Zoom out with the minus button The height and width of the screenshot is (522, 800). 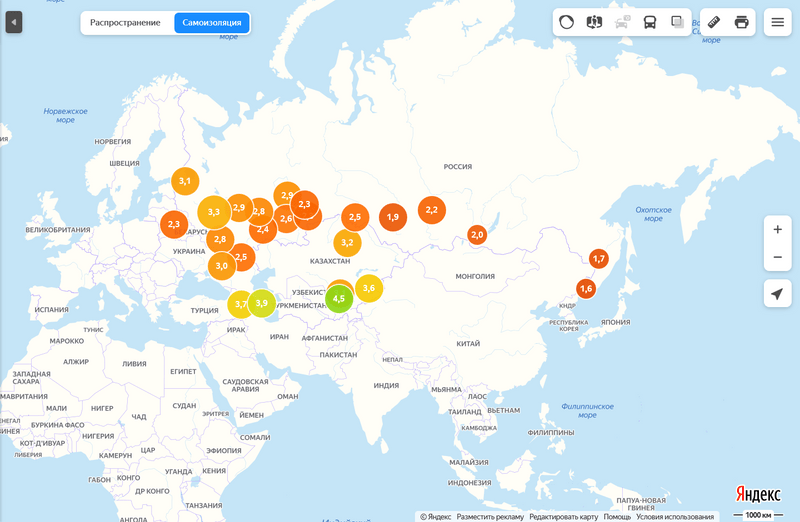click(x=778, y=257)
